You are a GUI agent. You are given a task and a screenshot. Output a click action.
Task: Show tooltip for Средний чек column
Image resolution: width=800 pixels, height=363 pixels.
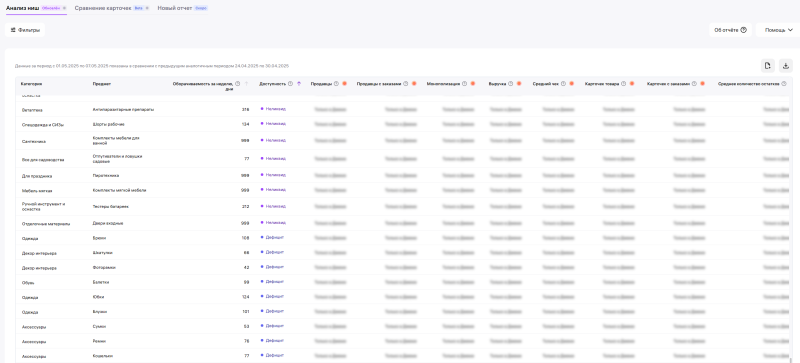[x=563, y=84]
